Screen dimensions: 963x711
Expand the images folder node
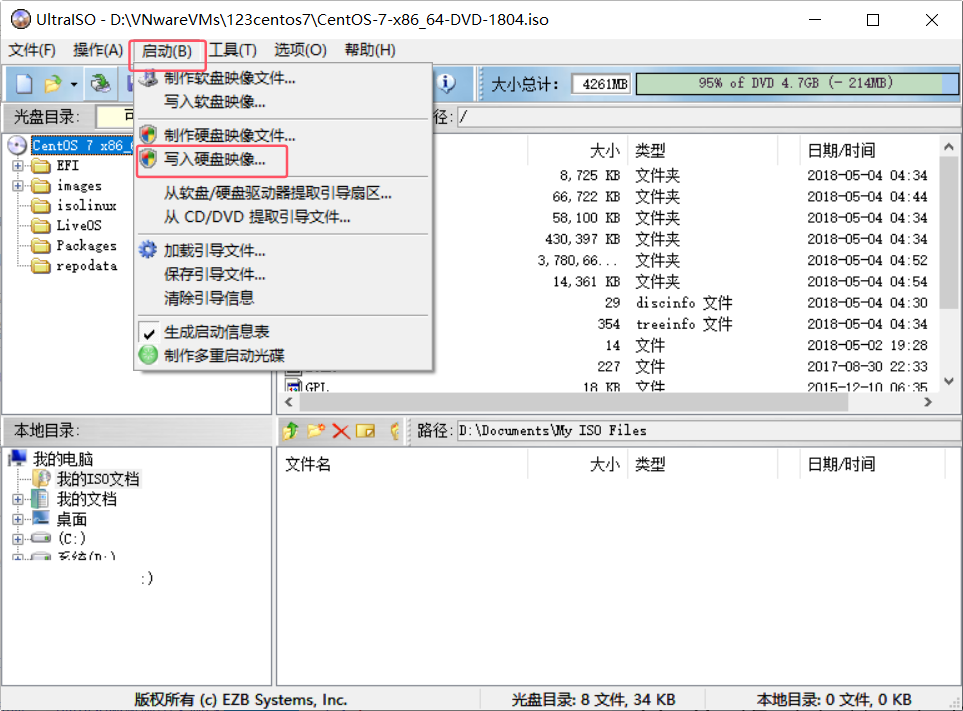click(x=18, y=185)
